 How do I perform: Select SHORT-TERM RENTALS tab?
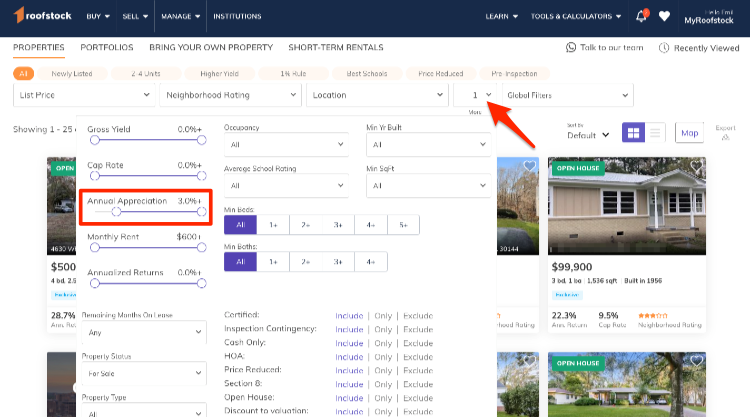click(x=336, y=47)
